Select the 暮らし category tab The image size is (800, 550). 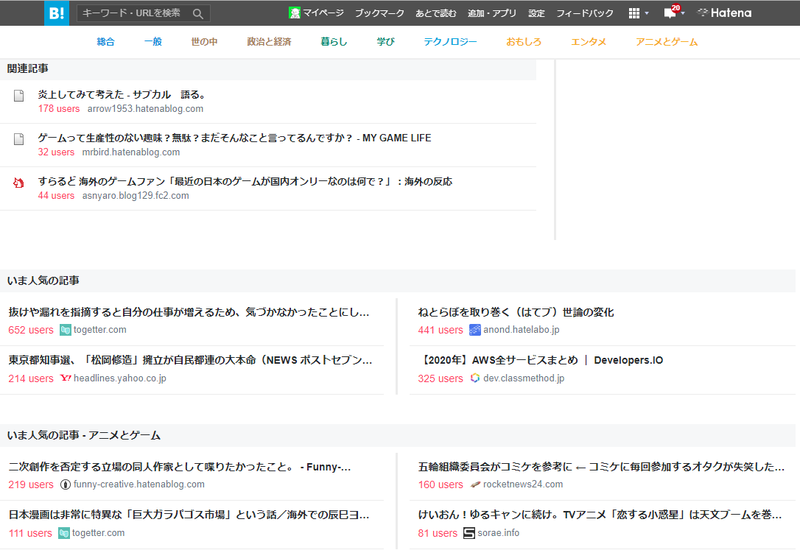pos(334,42)
